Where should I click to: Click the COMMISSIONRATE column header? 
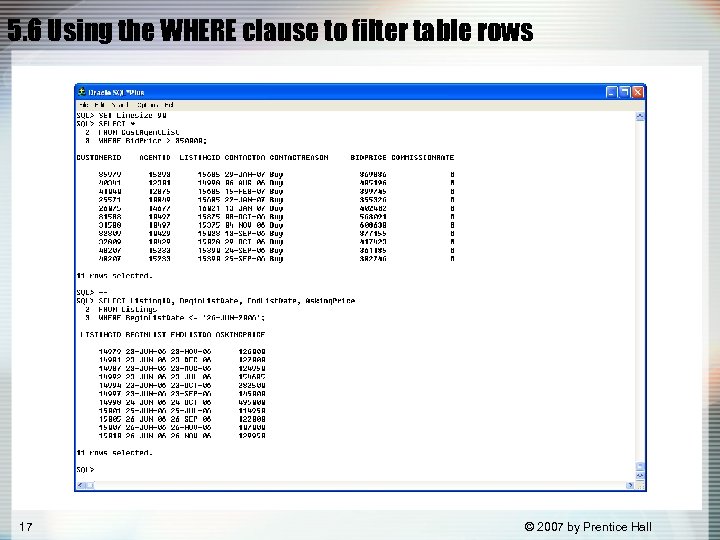click(423, 158)
